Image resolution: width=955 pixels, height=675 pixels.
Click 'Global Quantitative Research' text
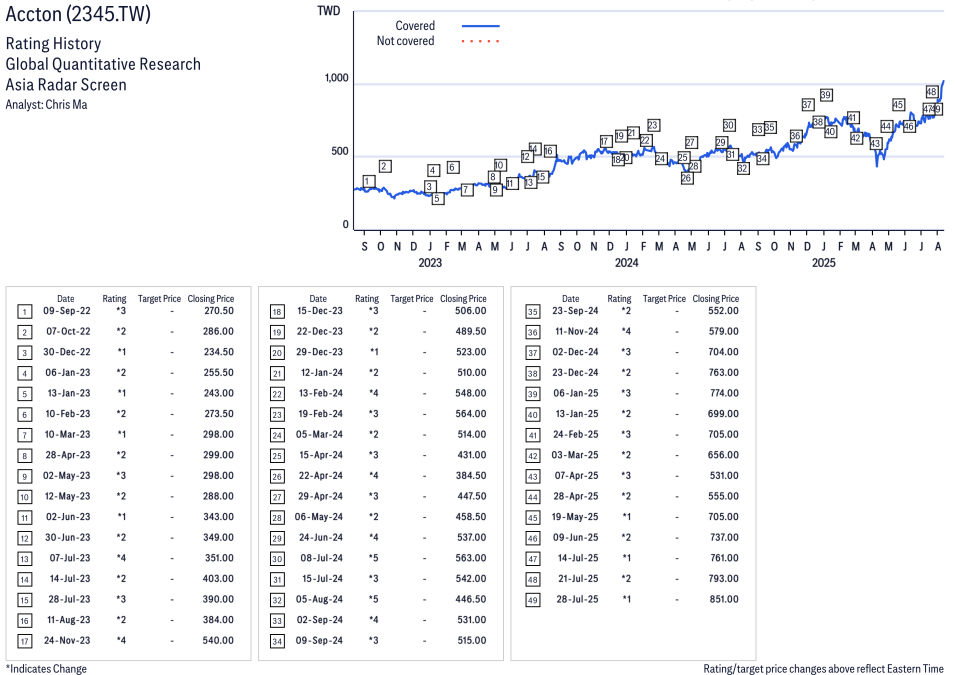103,64
